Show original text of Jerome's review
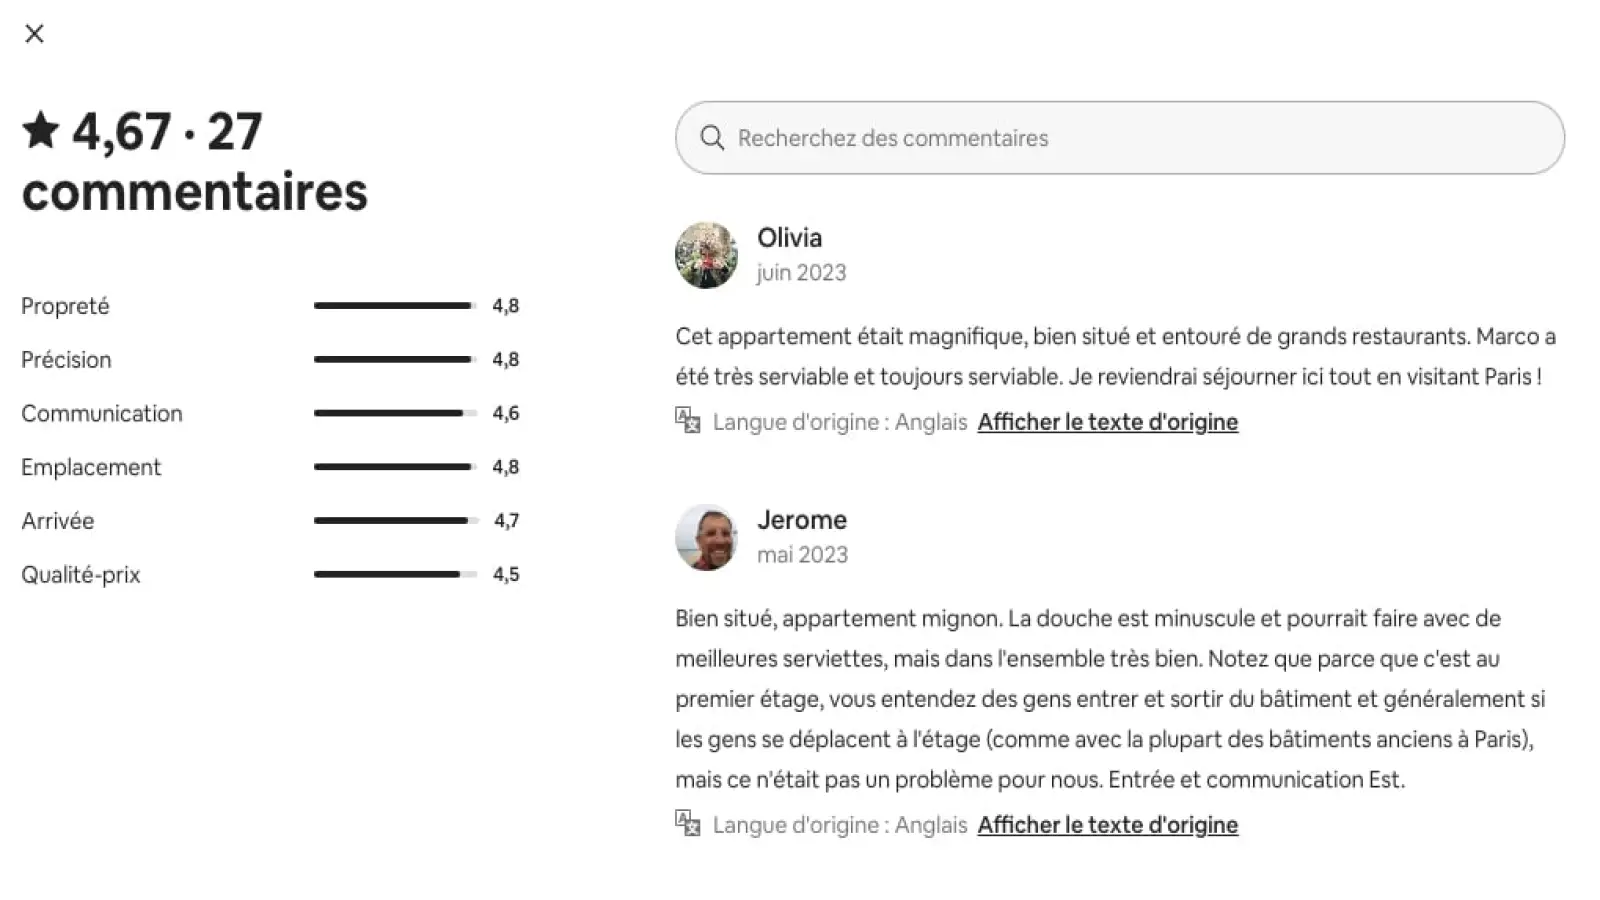 point(1107,825)
